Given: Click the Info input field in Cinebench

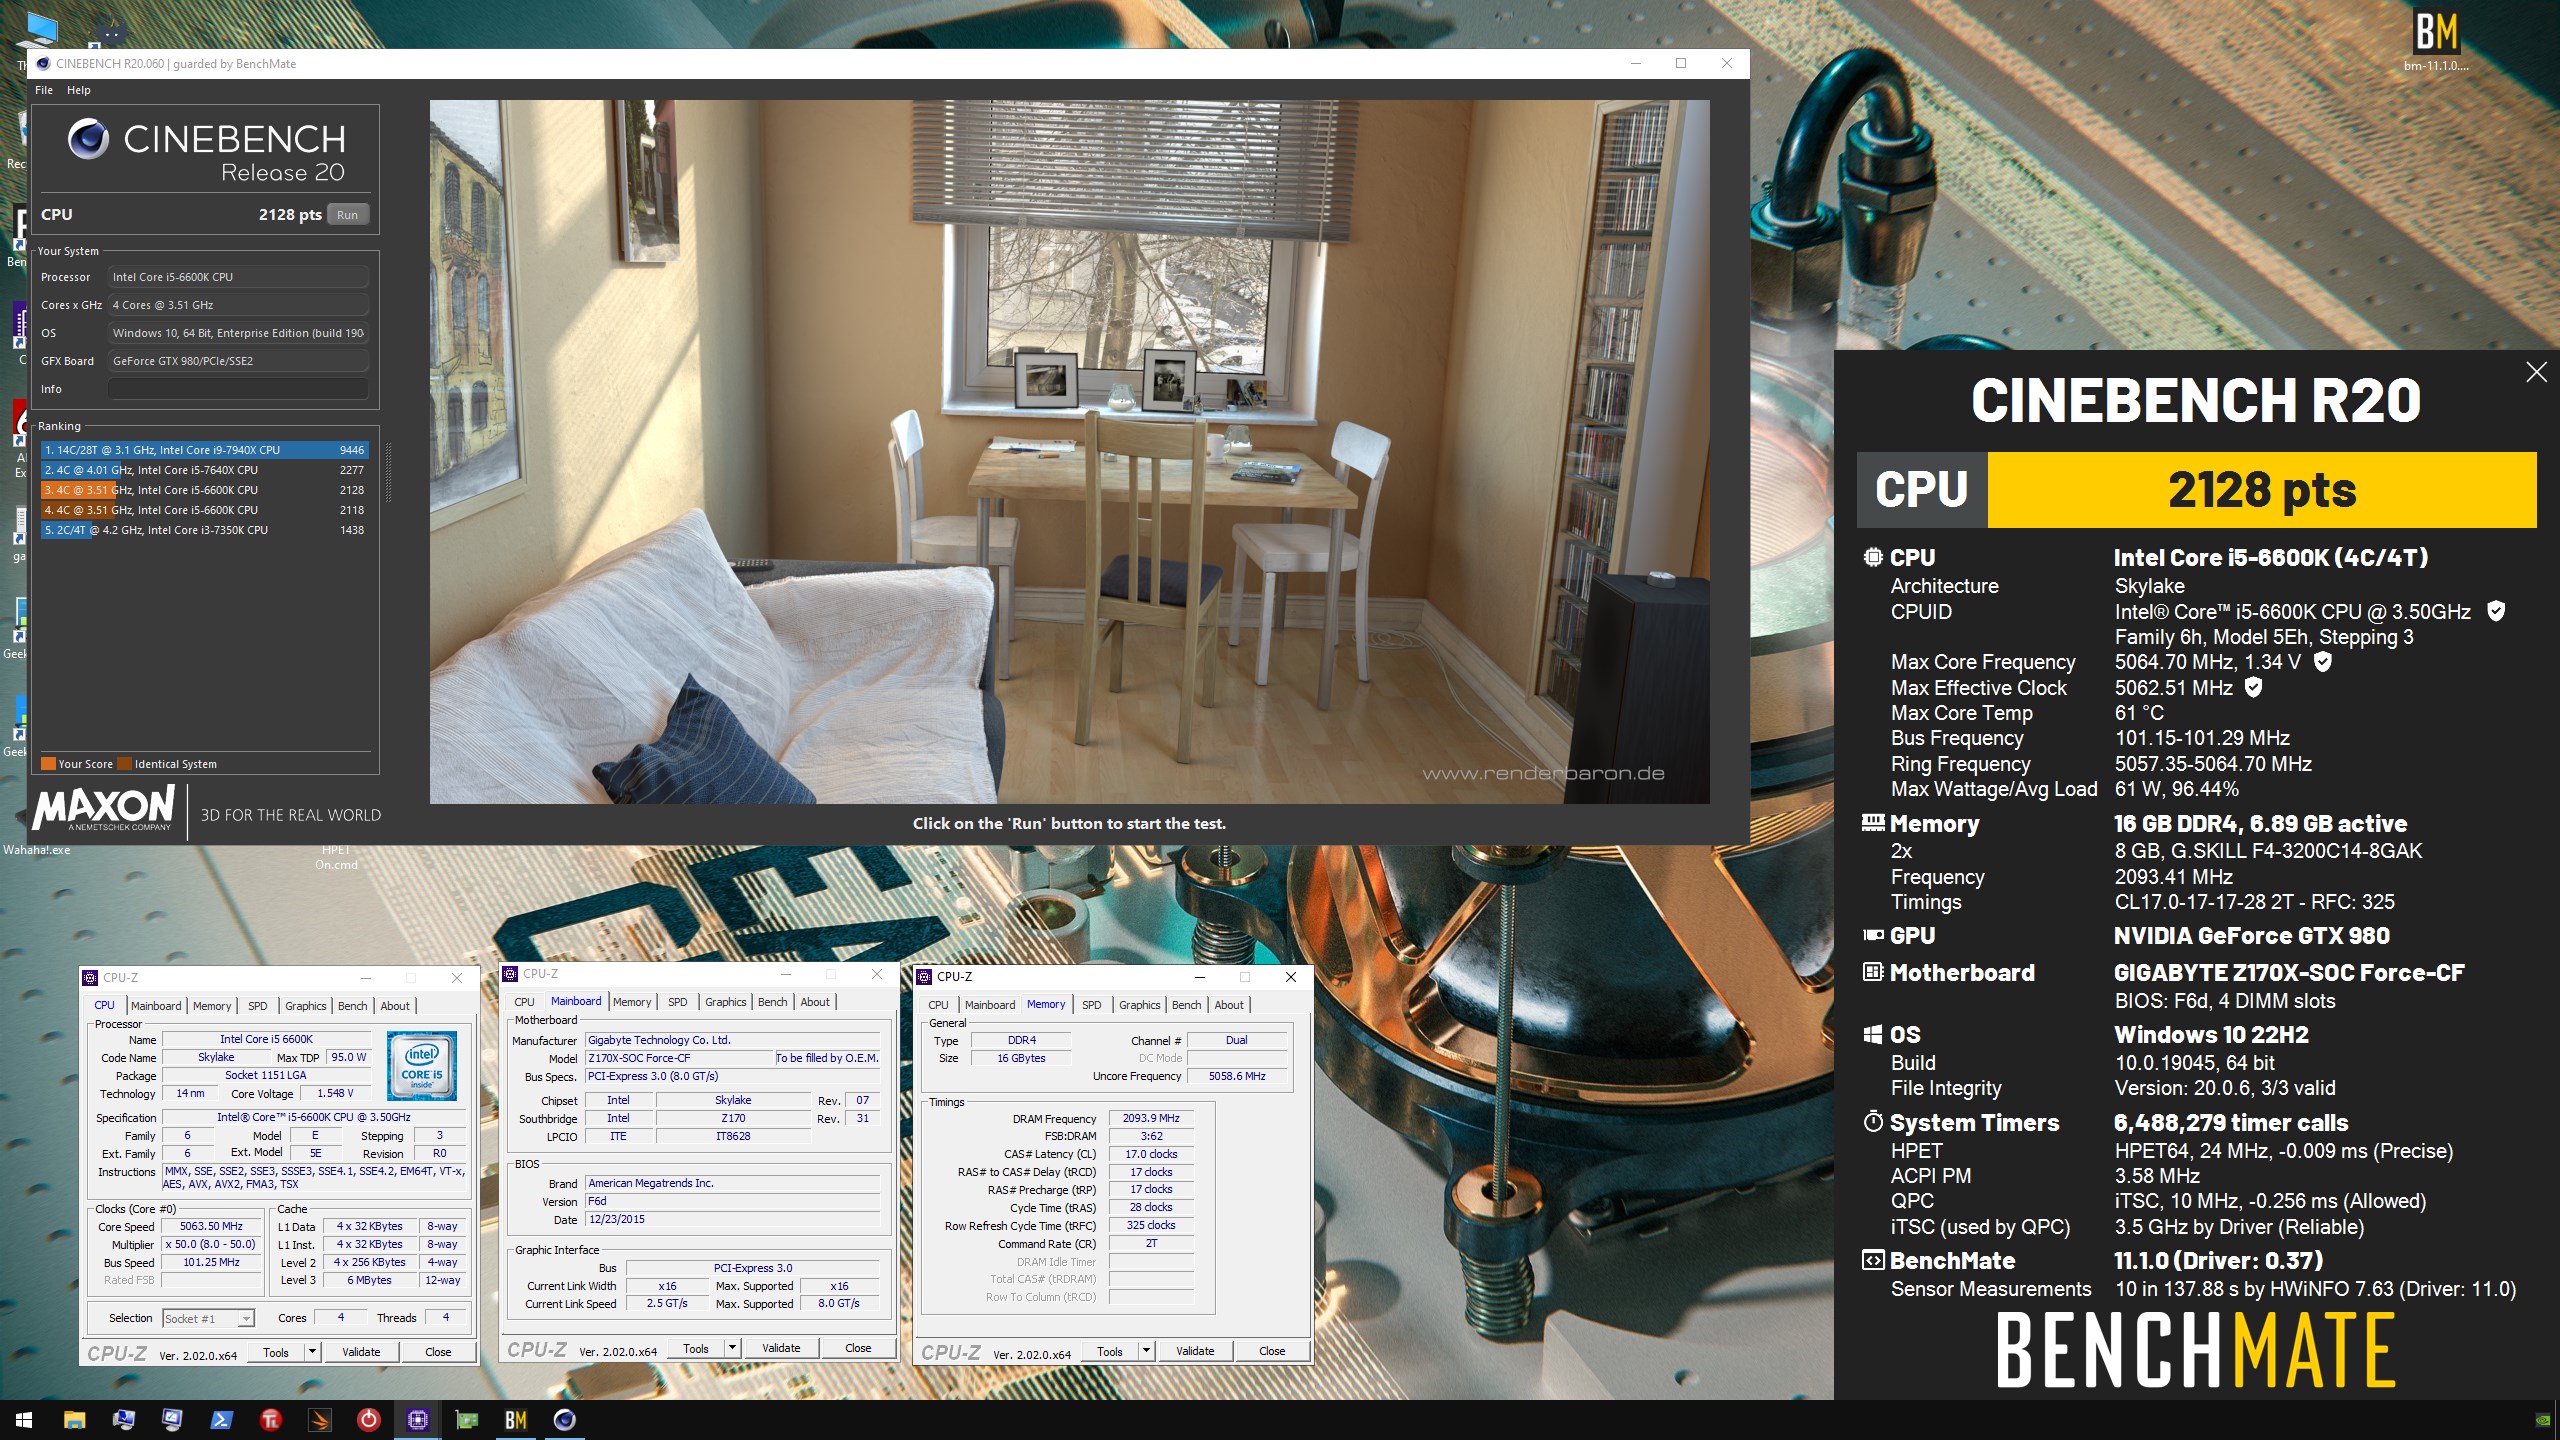Looking at the screenshot, I should (x=238, y=389).
